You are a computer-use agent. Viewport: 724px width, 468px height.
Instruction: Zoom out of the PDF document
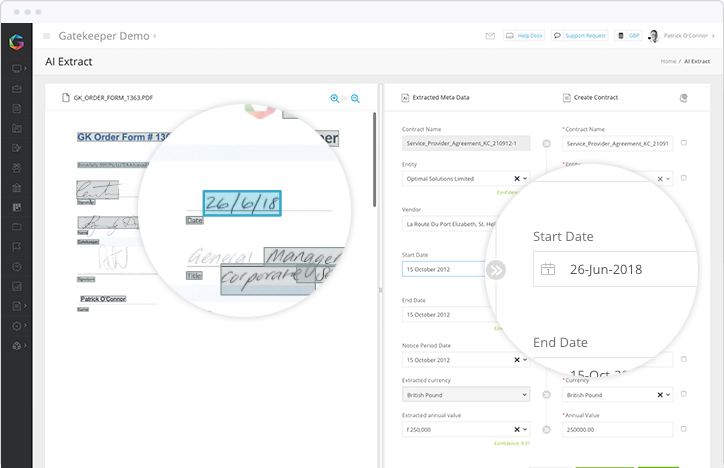click(x=355, y=98)
